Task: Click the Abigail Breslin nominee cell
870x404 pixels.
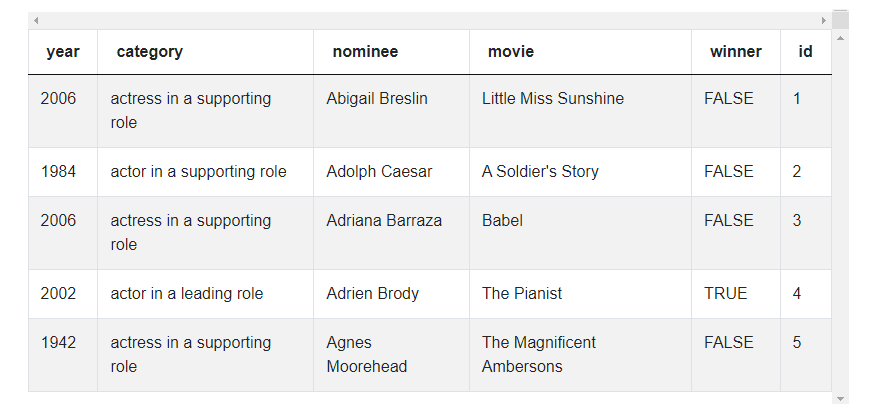Action: [x=377, y=99]
